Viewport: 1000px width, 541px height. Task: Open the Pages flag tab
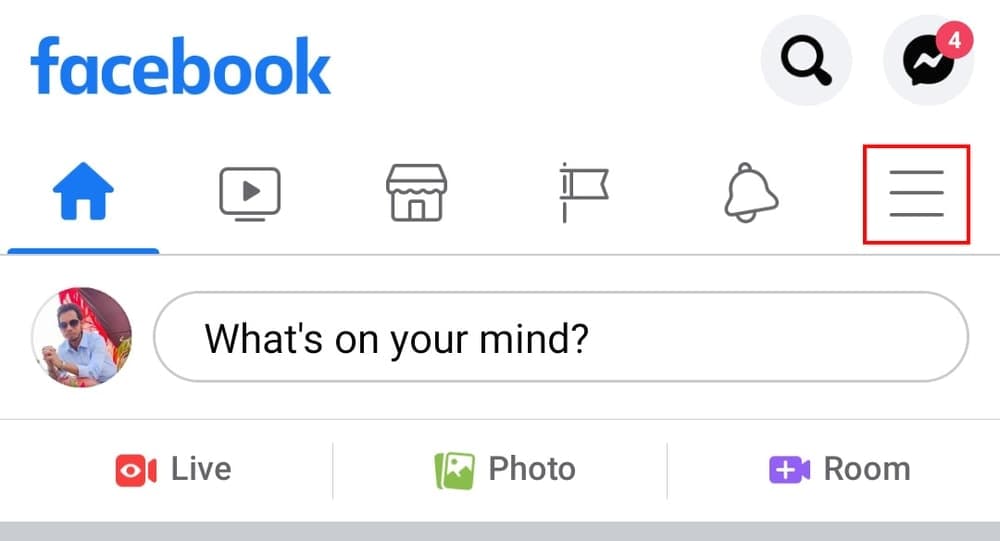[x=582, y=192]
